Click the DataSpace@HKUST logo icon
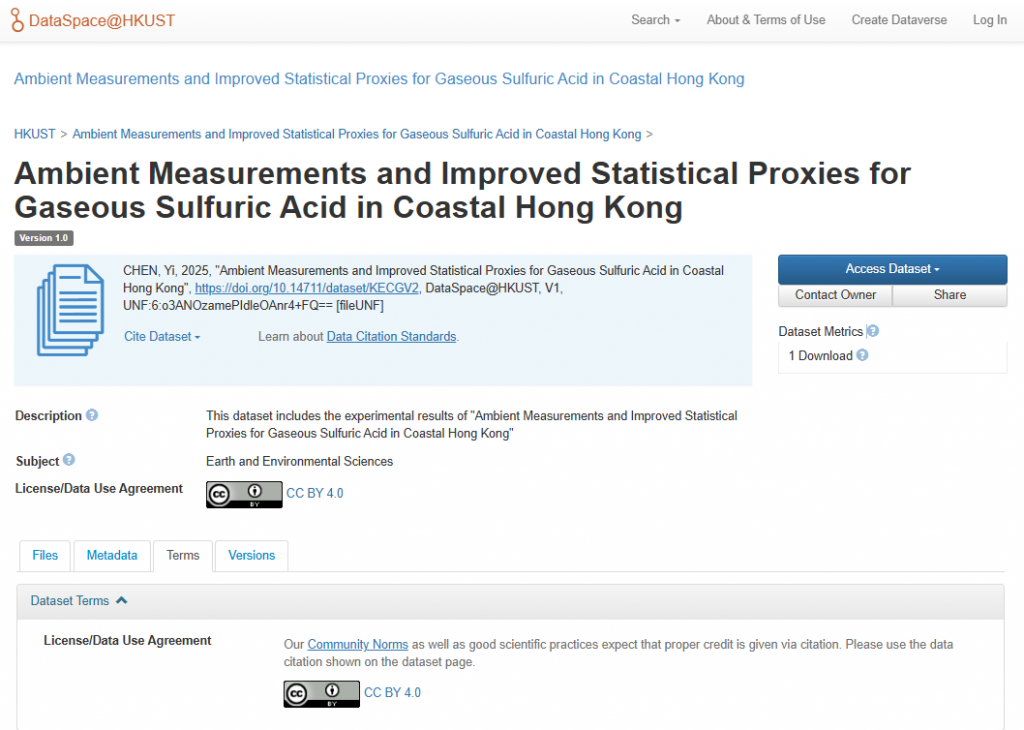Image resolution: width=1024 pixels, height=730 pixels. pos(19,20)
